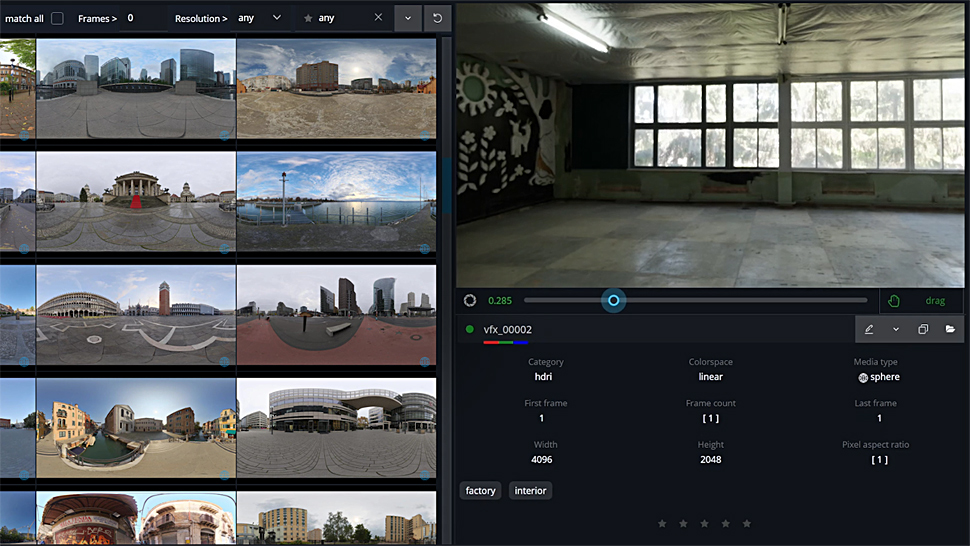Open the dropdown chevron beside edit icon
Viewport: 970px width, 546px height.
(896, 330)
